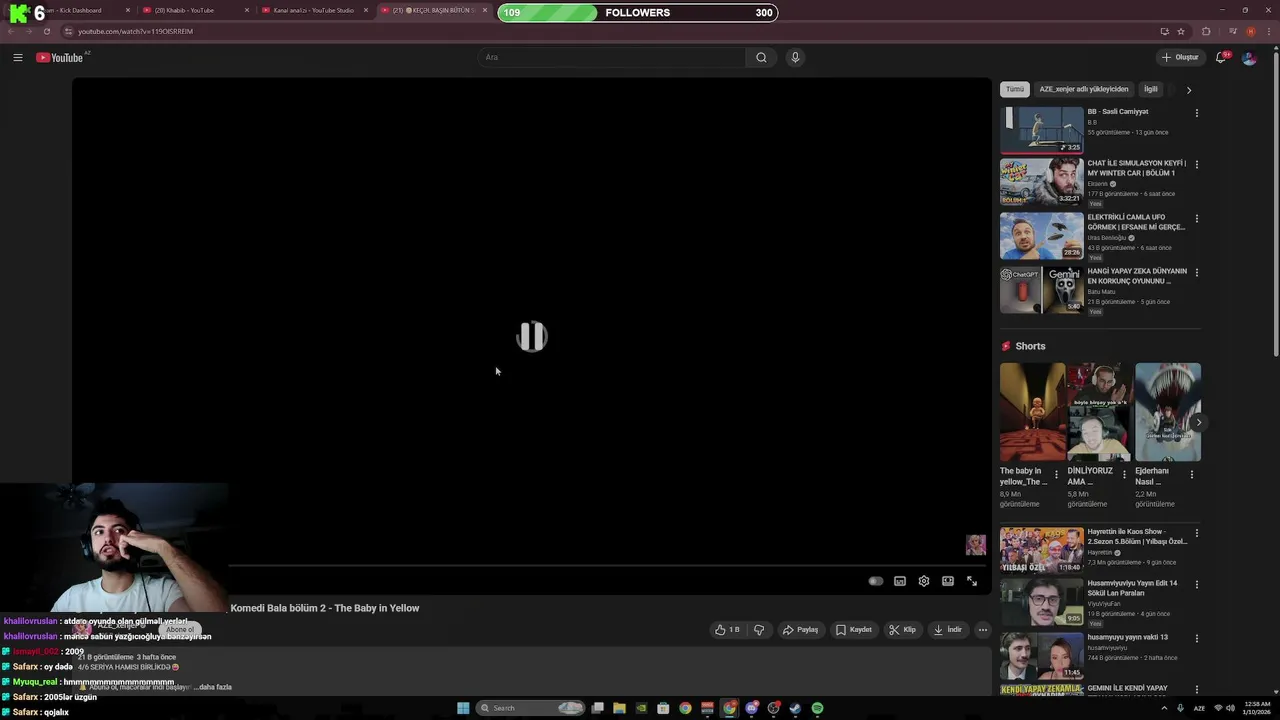This screenshot has width=1280, height=720.
Task: Select the Tümü filter chip
Action: tap(1015, 89)
